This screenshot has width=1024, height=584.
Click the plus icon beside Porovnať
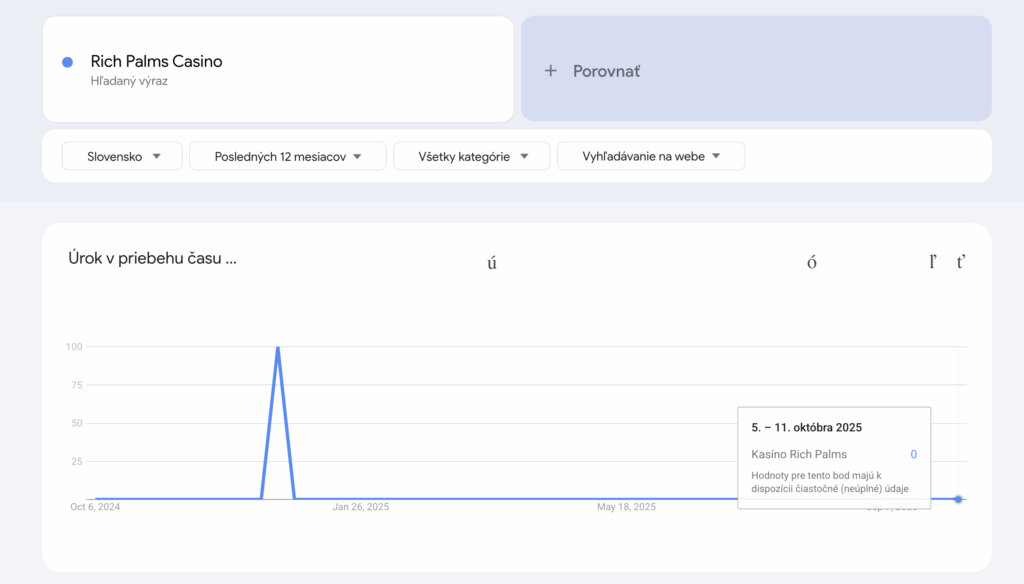[550, 71]
